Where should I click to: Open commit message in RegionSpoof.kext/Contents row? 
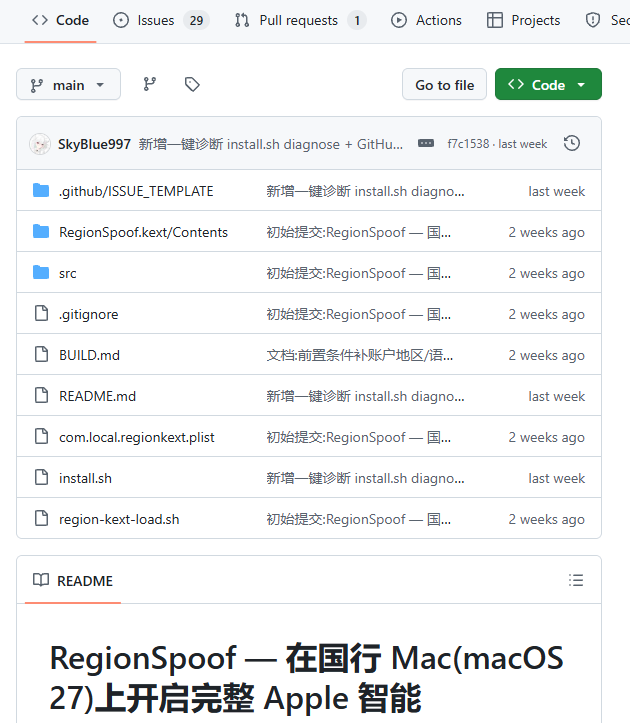[x=358, y=232]
